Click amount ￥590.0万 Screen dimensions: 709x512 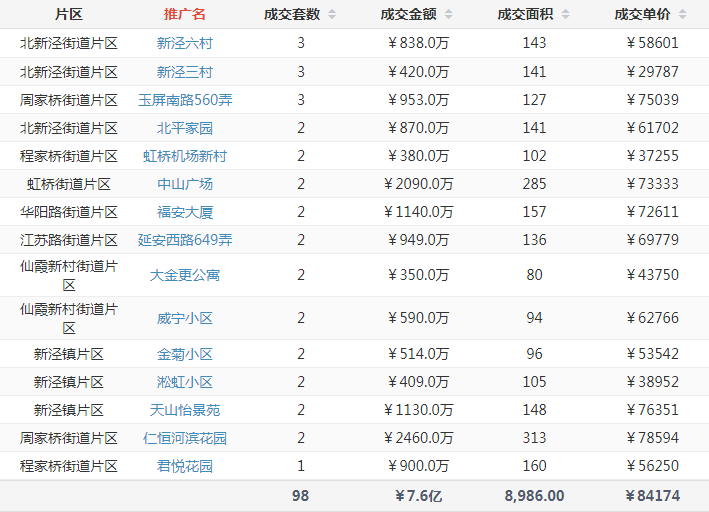(418, 318)
